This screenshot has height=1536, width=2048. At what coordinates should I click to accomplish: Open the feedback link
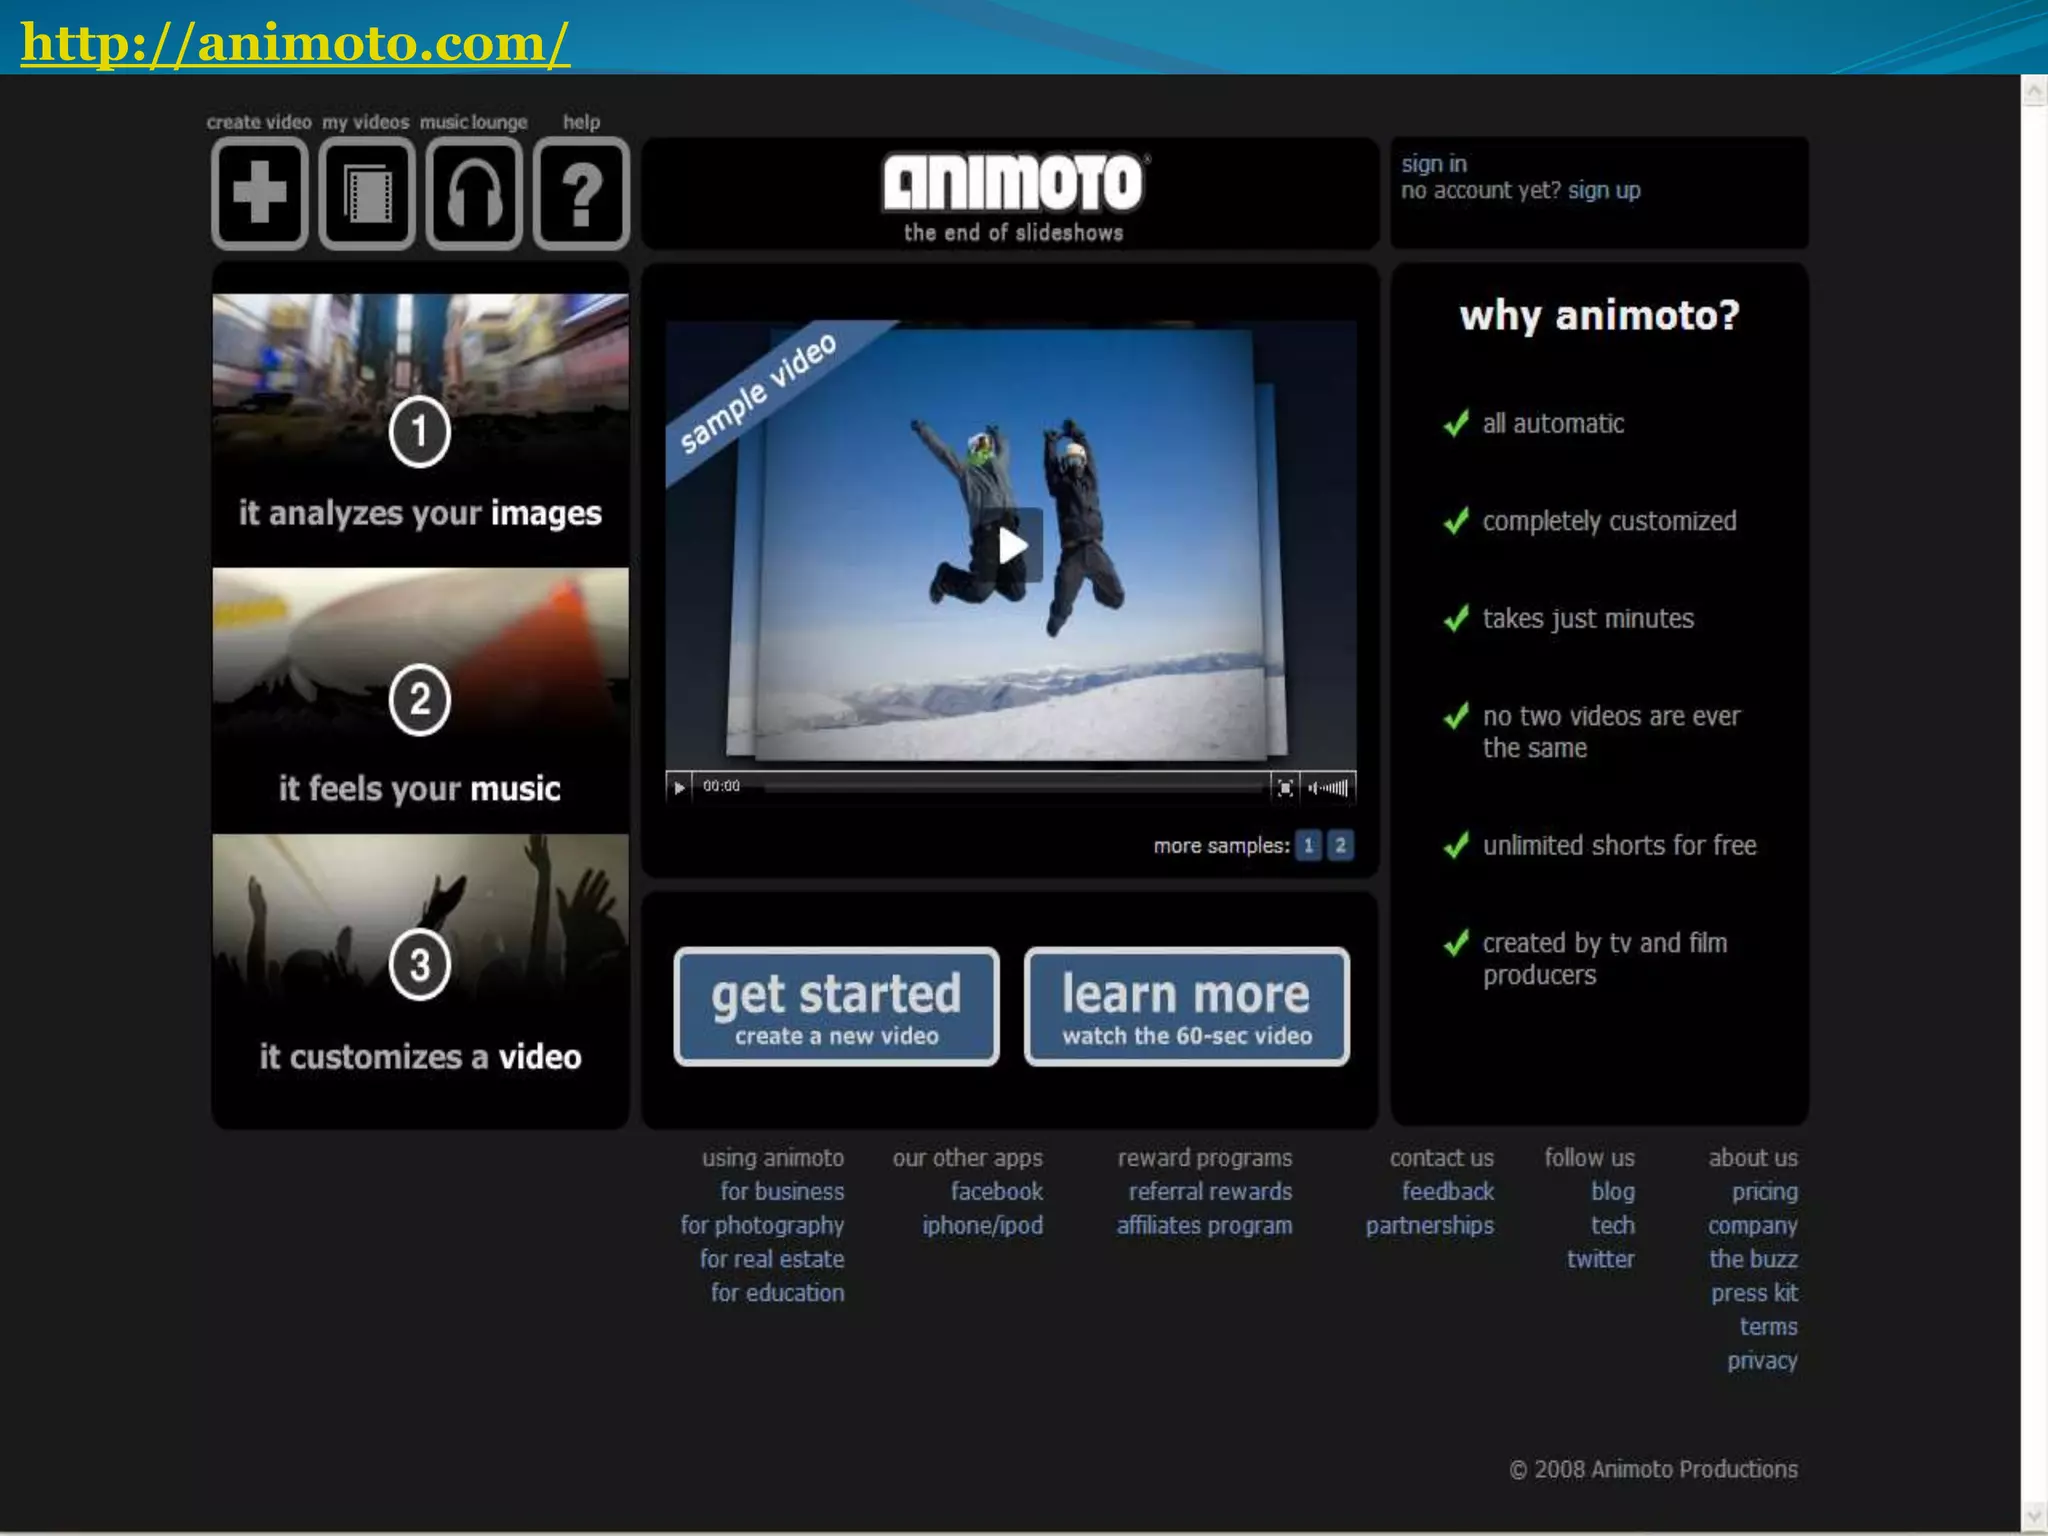pyautogui.click(x=1447, y=1192)
